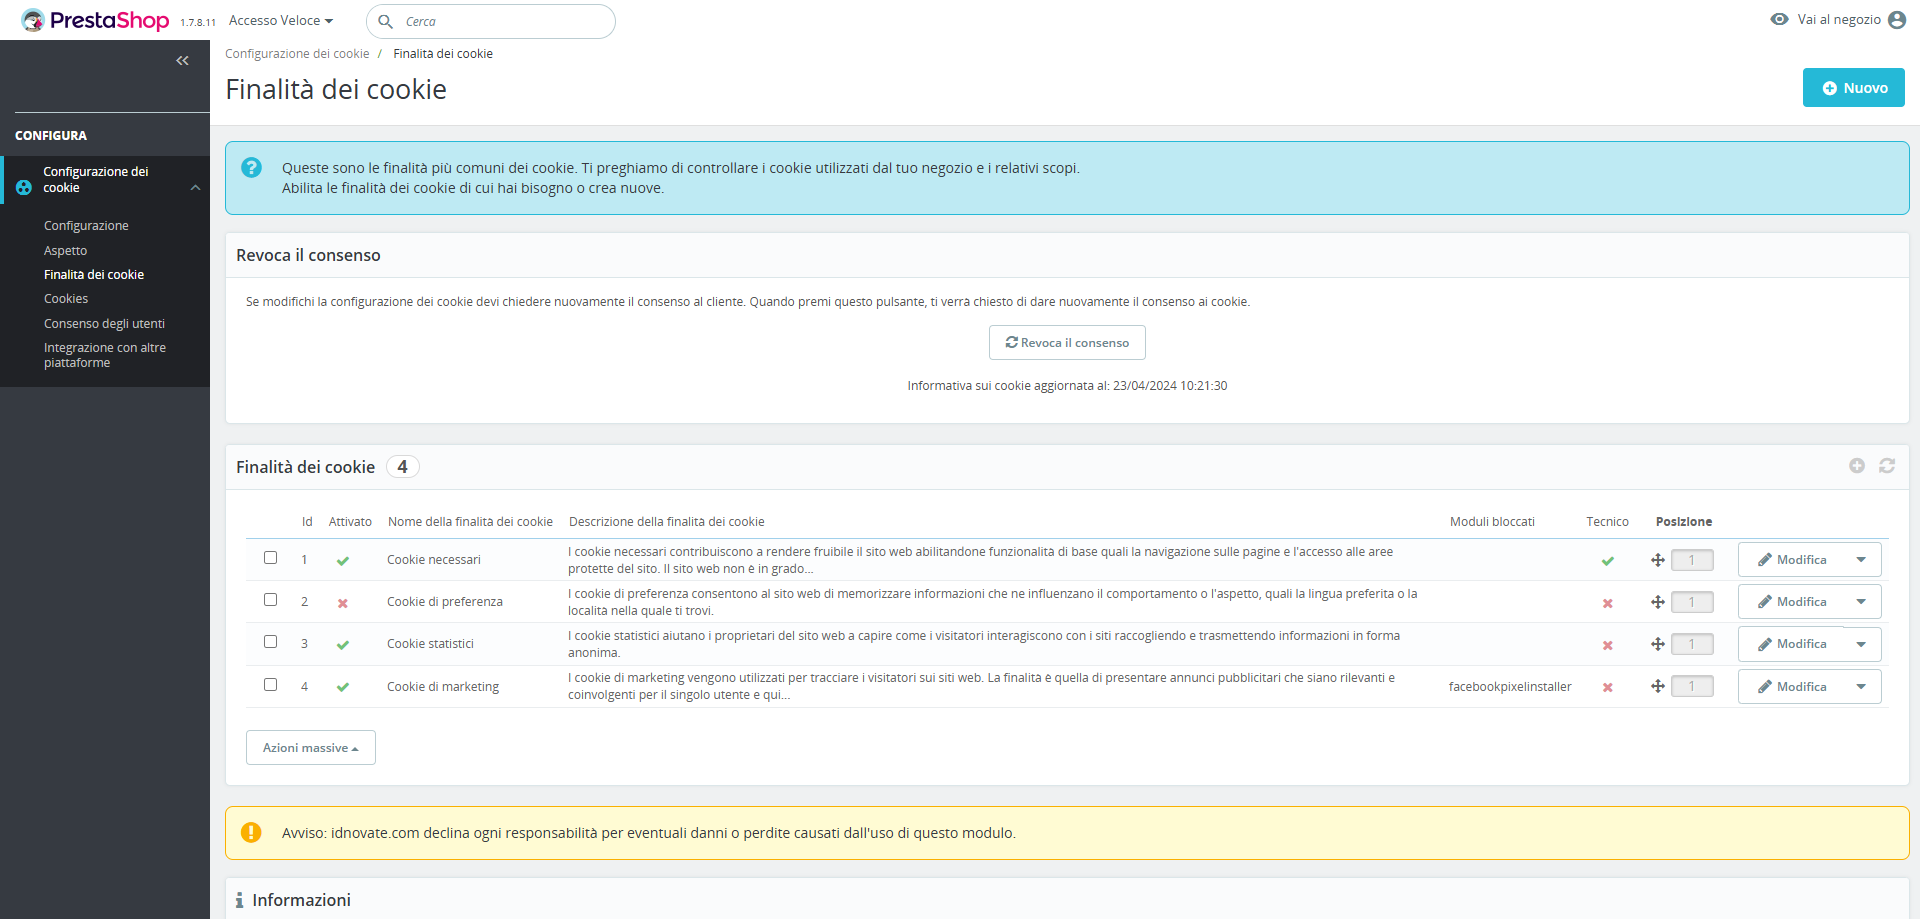This screenshot has height=919, width=1920.
Task: Open the actions dropdown arrow for Cookie statistici
Action: 1861,644
